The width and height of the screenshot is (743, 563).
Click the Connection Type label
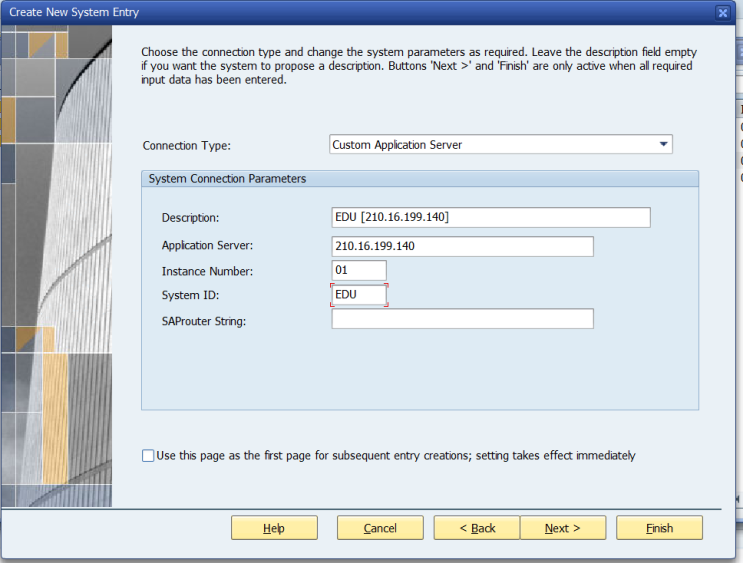(187, 145)
